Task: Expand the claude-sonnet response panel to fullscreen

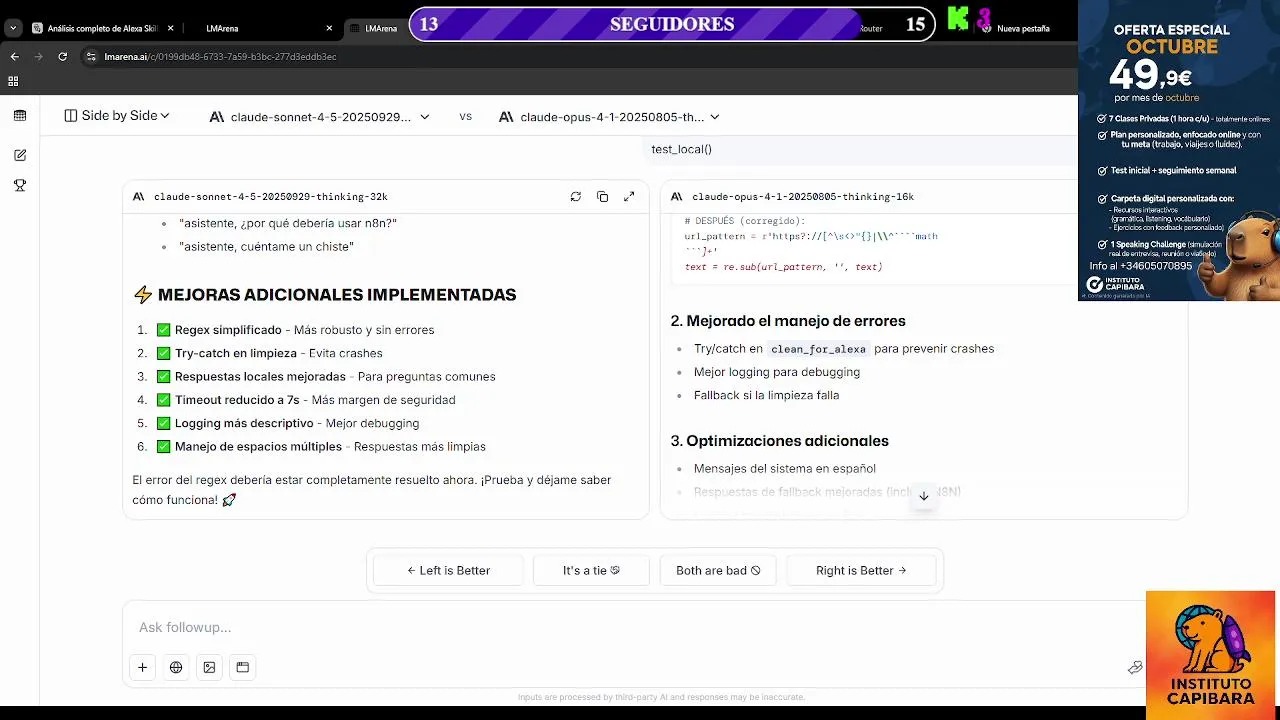Action: click(629, 197)
